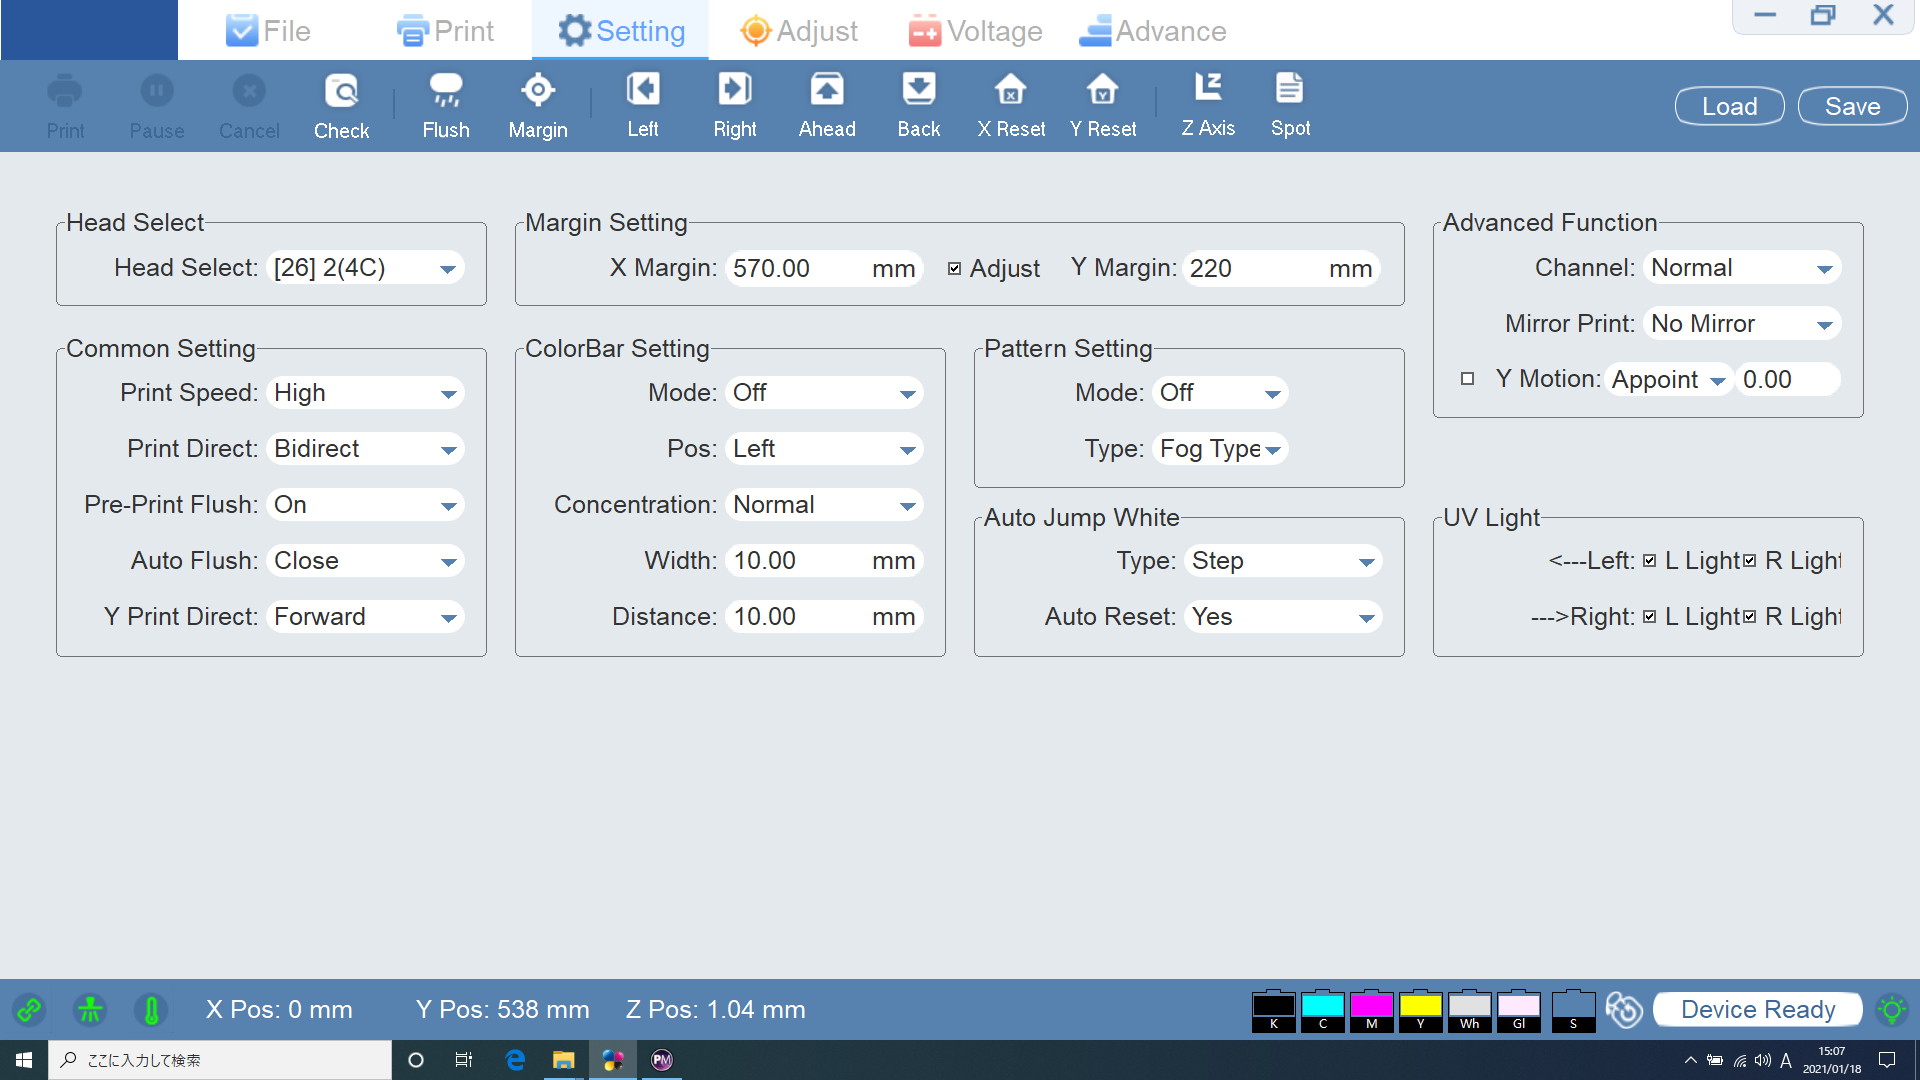Enable the Y Motion checkbox
This screenshot has width=1920, height=1080.
1467,378
